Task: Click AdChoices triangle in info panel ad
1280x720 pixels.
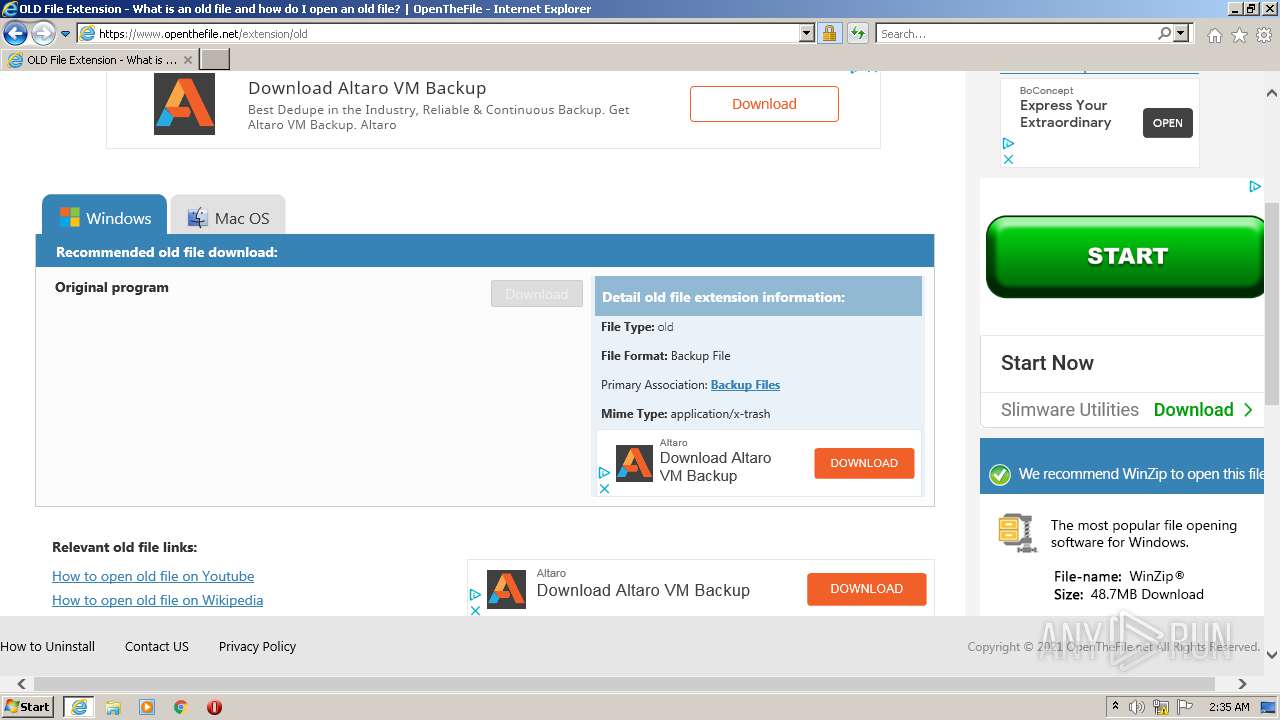Action: tap(604, 473)
